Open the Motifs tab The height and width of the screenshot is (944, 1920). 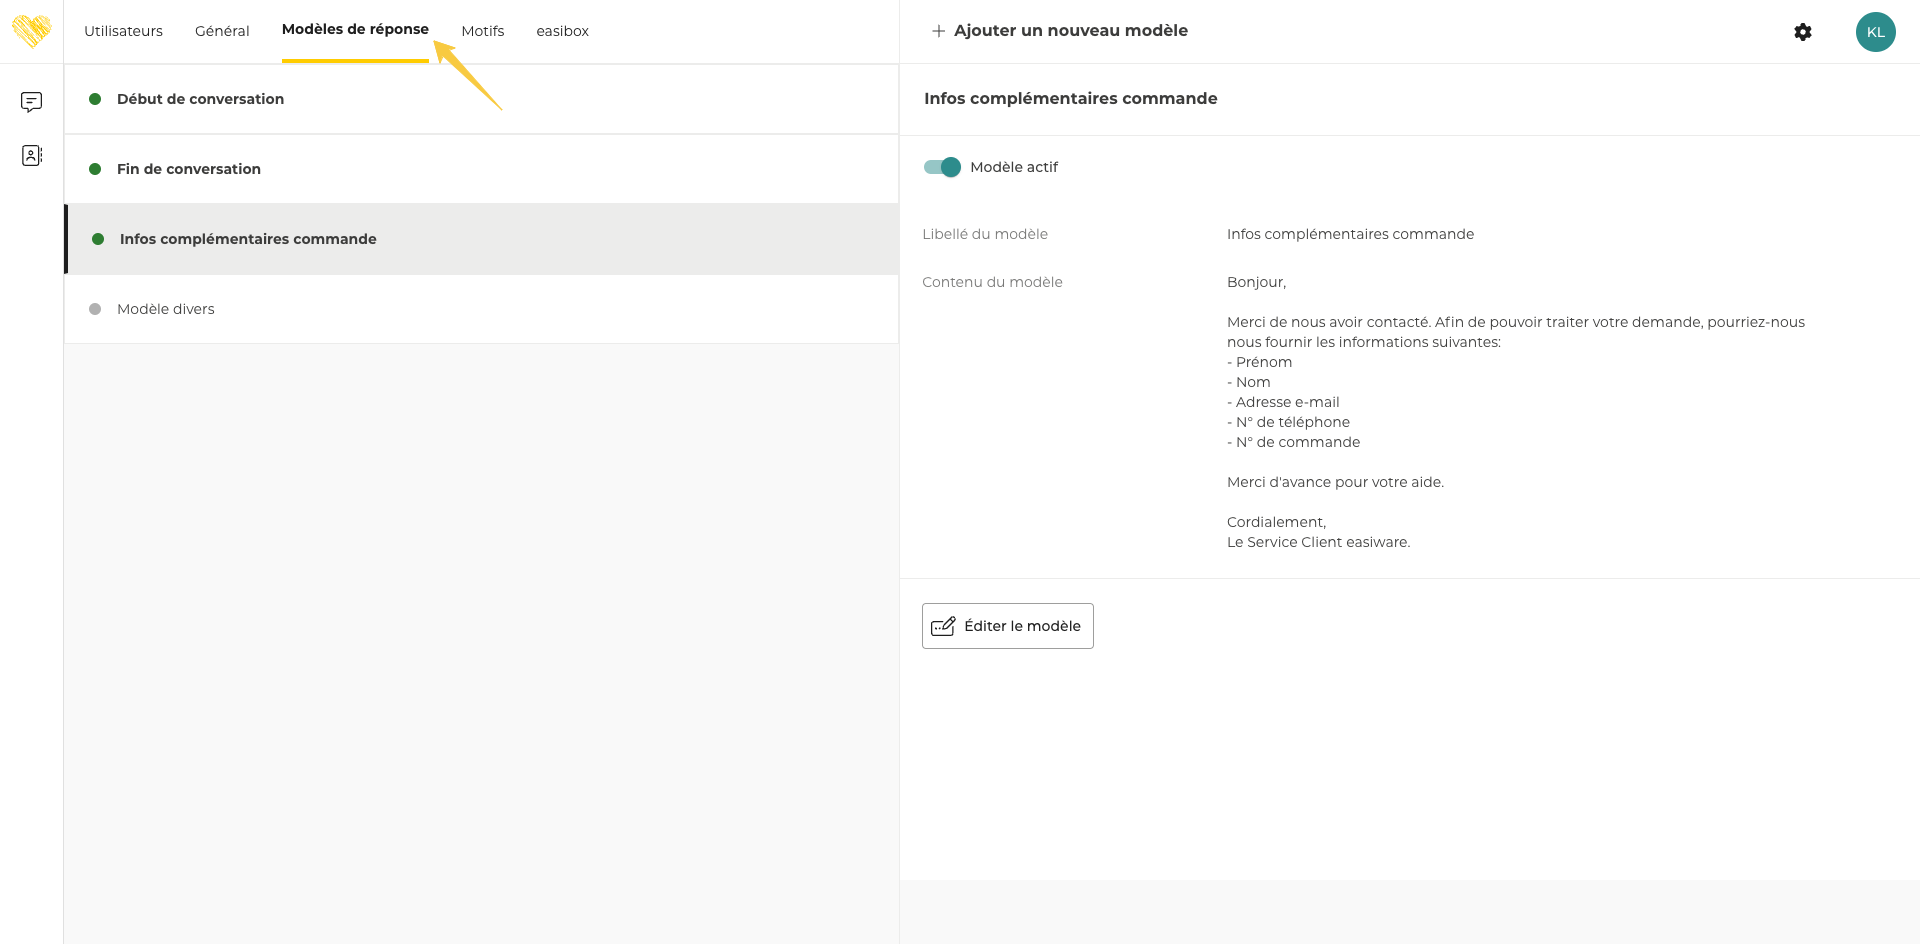pyautogui.click(x=482, y=31)
